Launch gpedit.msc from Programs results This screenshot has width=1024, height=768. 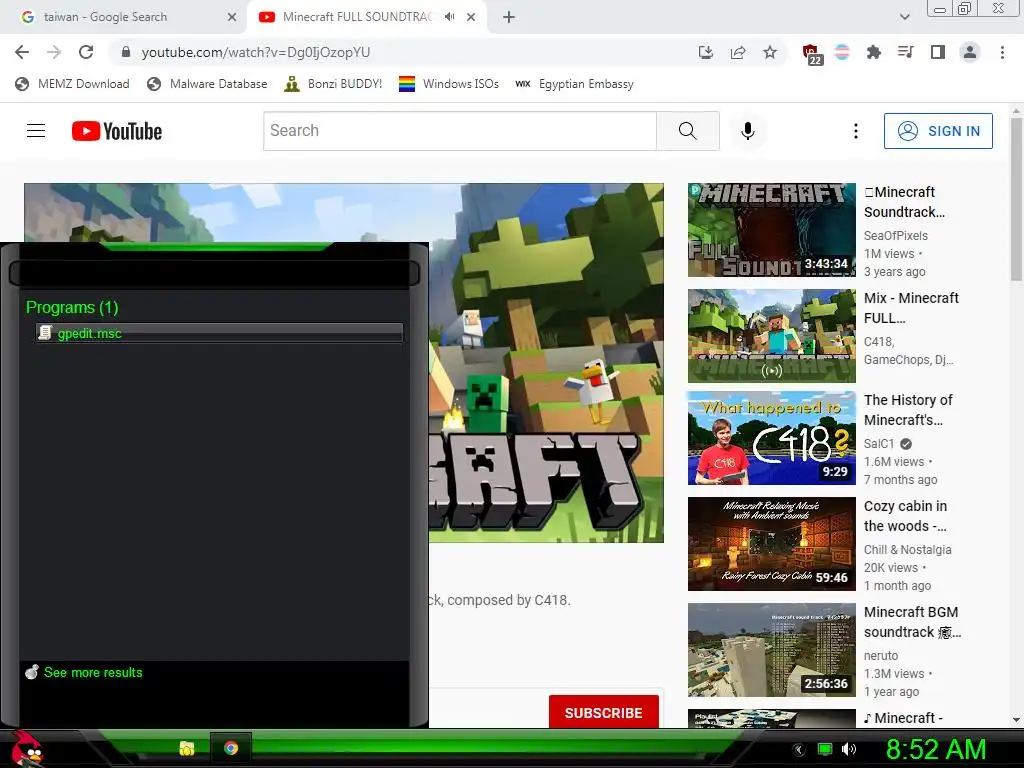219,333
